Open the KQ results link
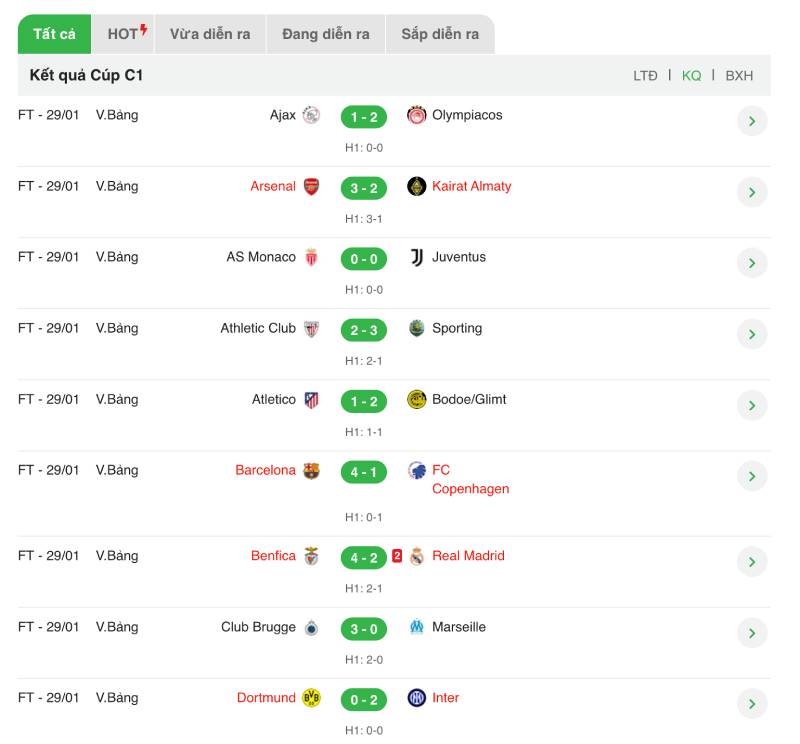The width and height of the screenshot is (800, 744). coord(691,76)
